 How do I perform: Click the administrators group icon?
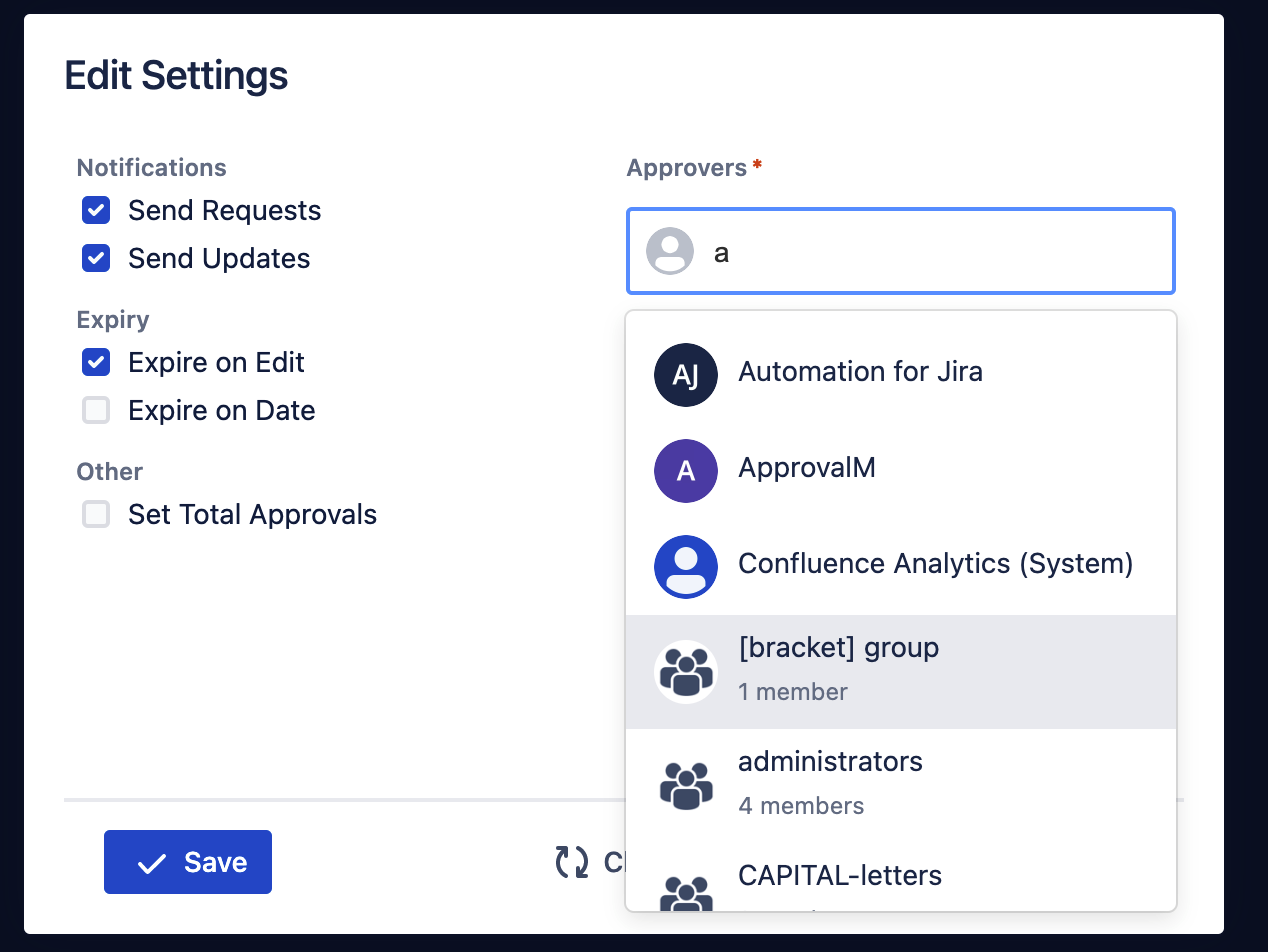685,785
